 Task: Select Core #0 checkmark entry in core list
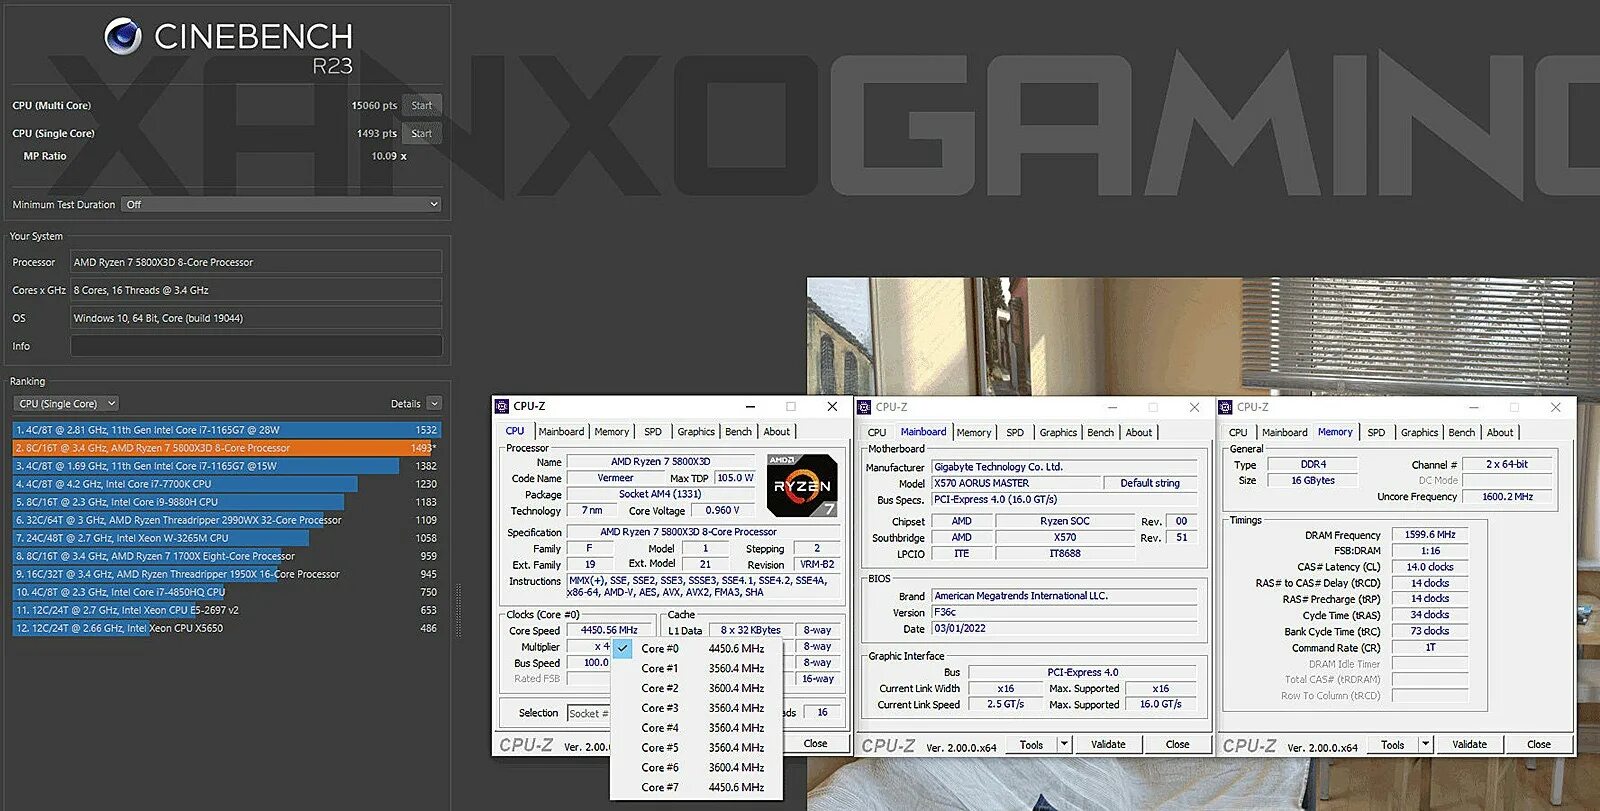tap(696, 648)
